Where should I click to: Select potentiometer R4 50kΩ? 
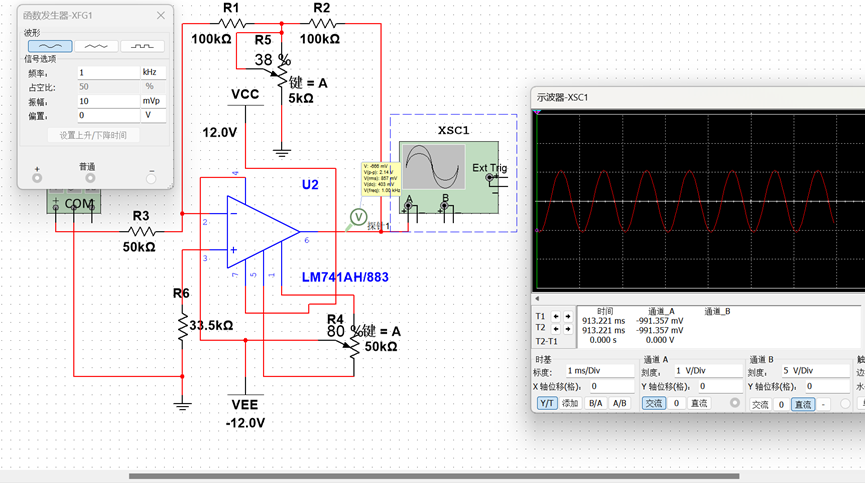(x=354, y=346)
